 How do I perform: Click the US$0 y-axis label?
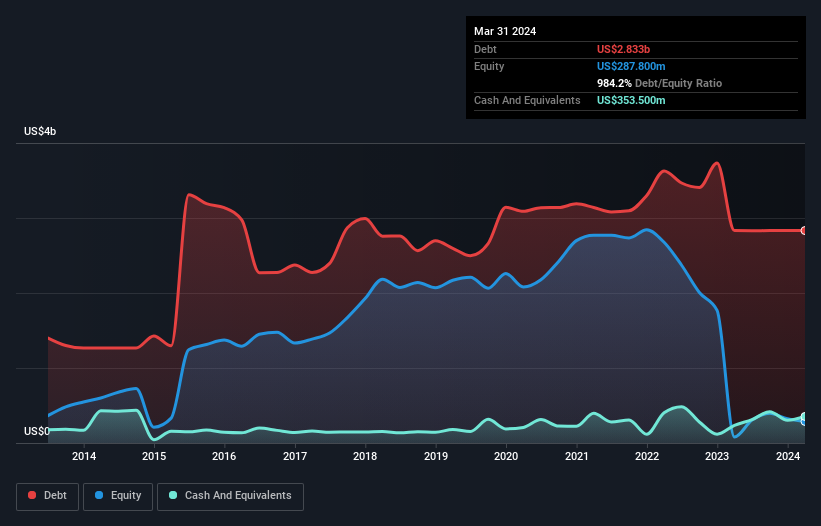click(37, 431)
